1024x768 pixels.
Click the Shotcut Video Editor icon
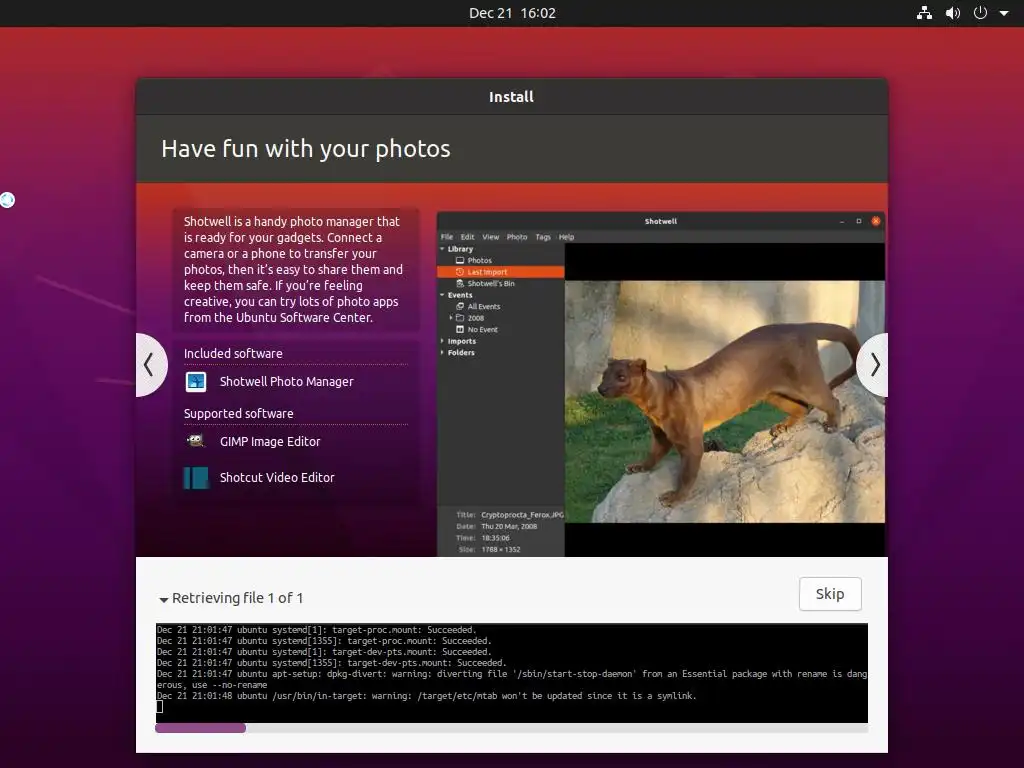(196, 477)
